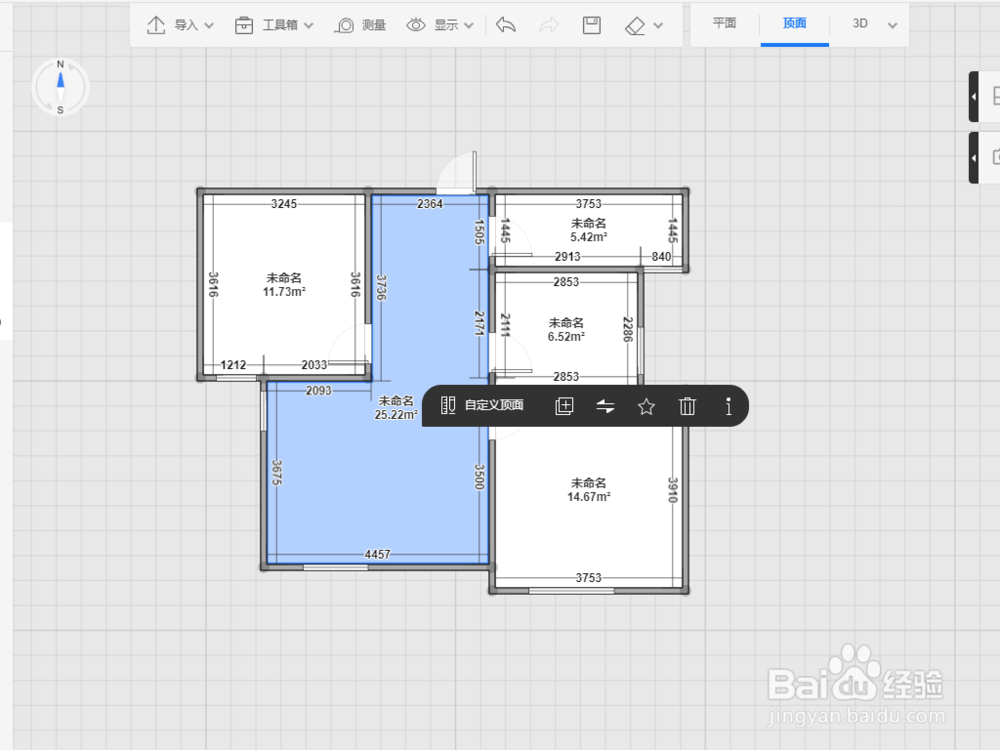
Task: Open the 工具箱 toolbox icon
Action: pyautogui.click(x=244, y=26)
